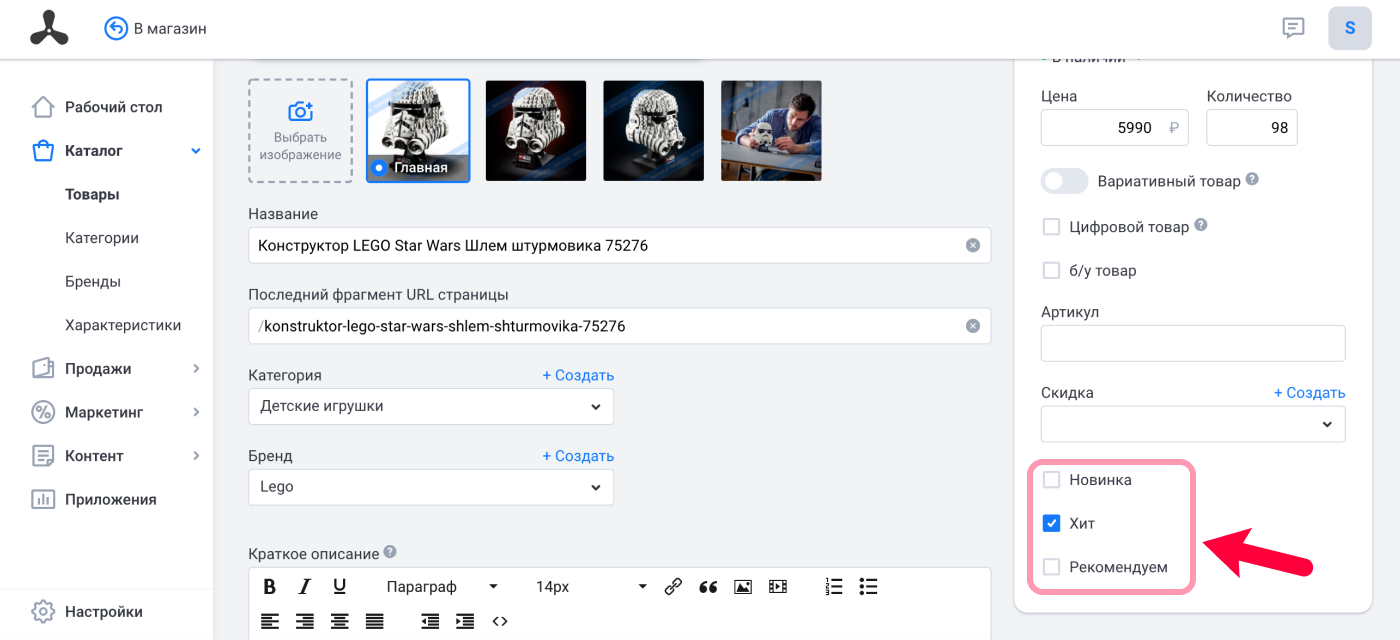Click Выбрать изображение upload button
The height and width of the screenshot is (640, 1400).
point(300,131)
